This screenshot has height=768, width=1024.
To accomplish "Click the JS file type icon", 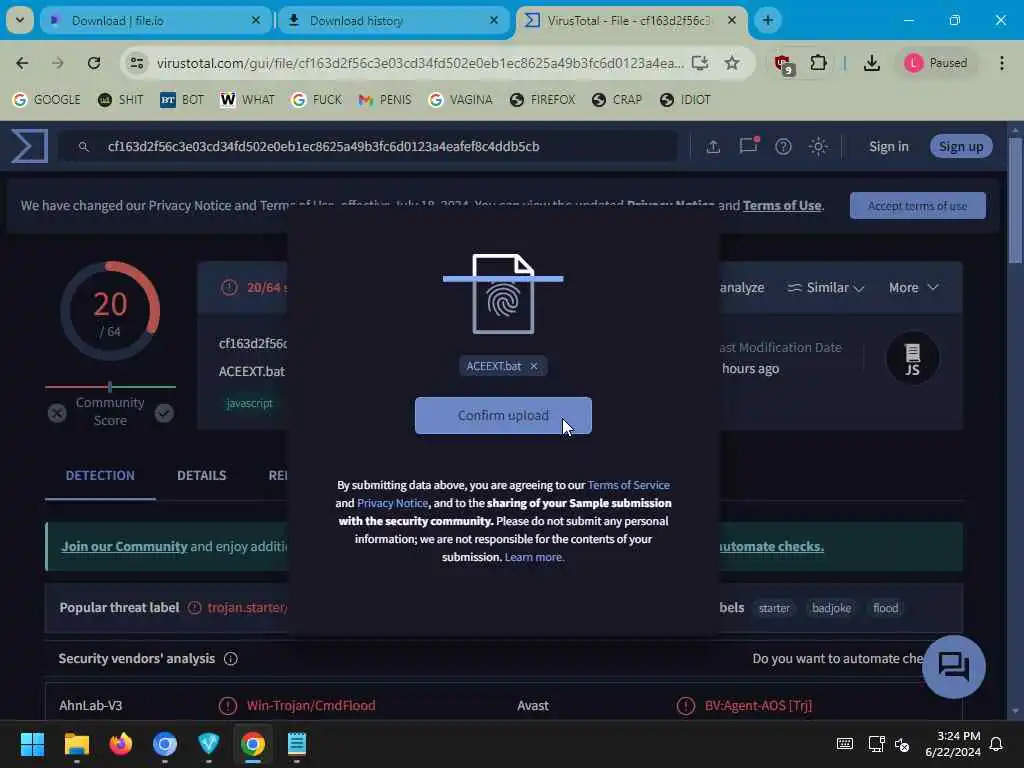I will [912, 358].
